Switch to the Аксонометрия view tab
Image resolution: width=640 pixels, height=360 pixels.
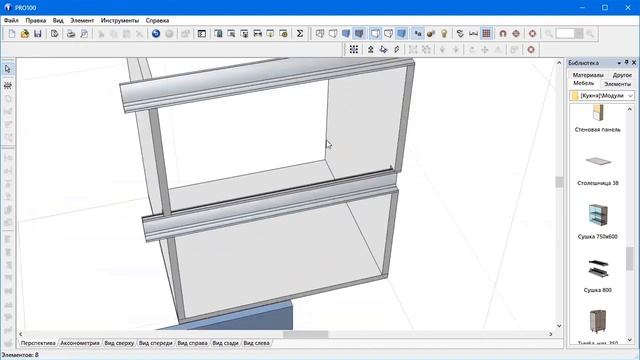point(80,343)
